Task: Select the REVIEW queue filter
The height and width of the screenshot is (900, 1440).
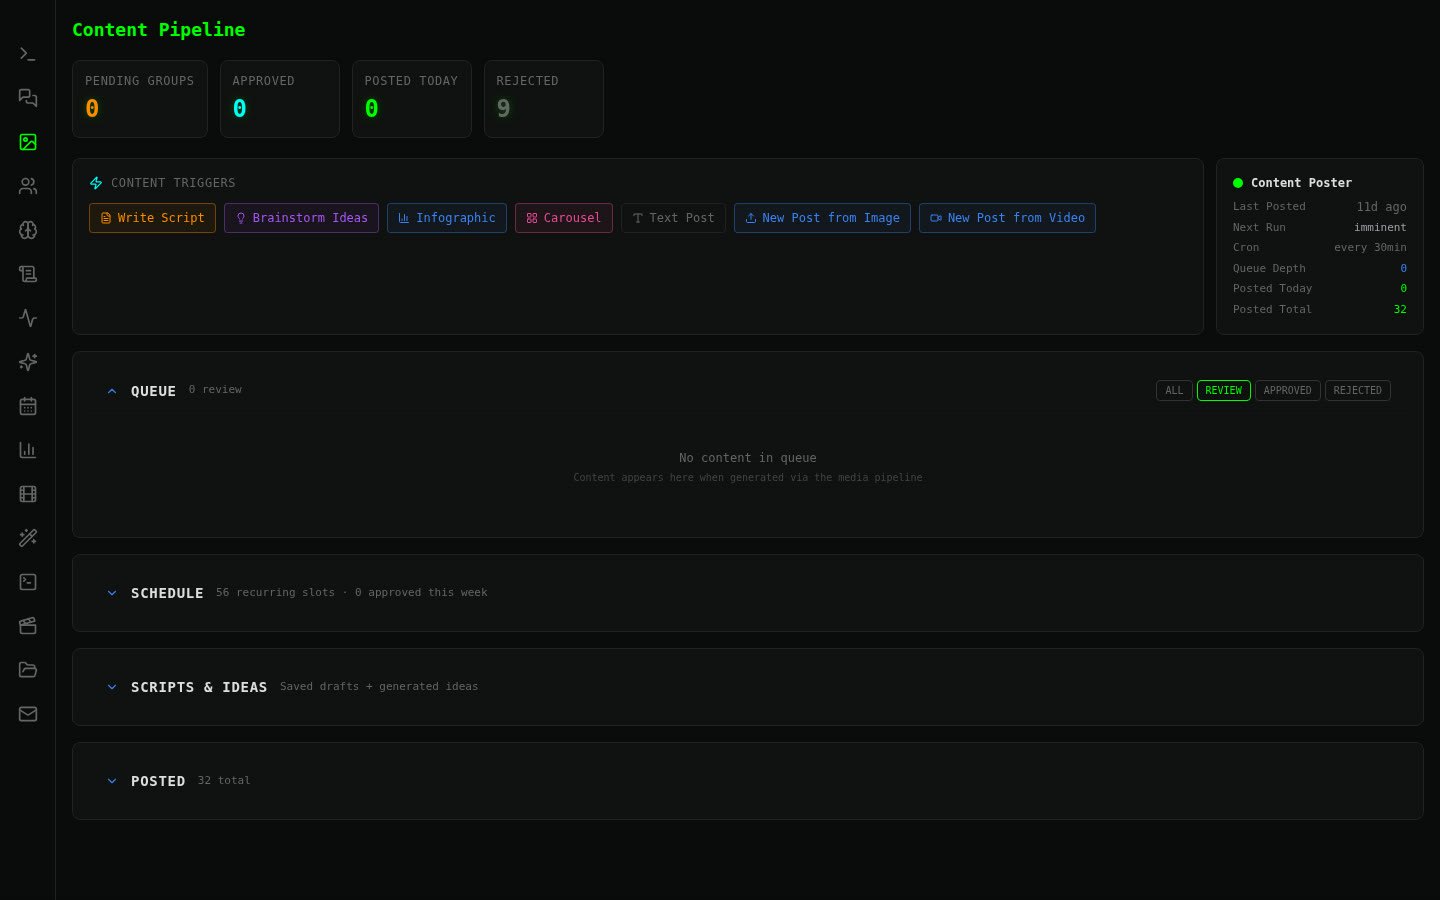Action: 1224,391
